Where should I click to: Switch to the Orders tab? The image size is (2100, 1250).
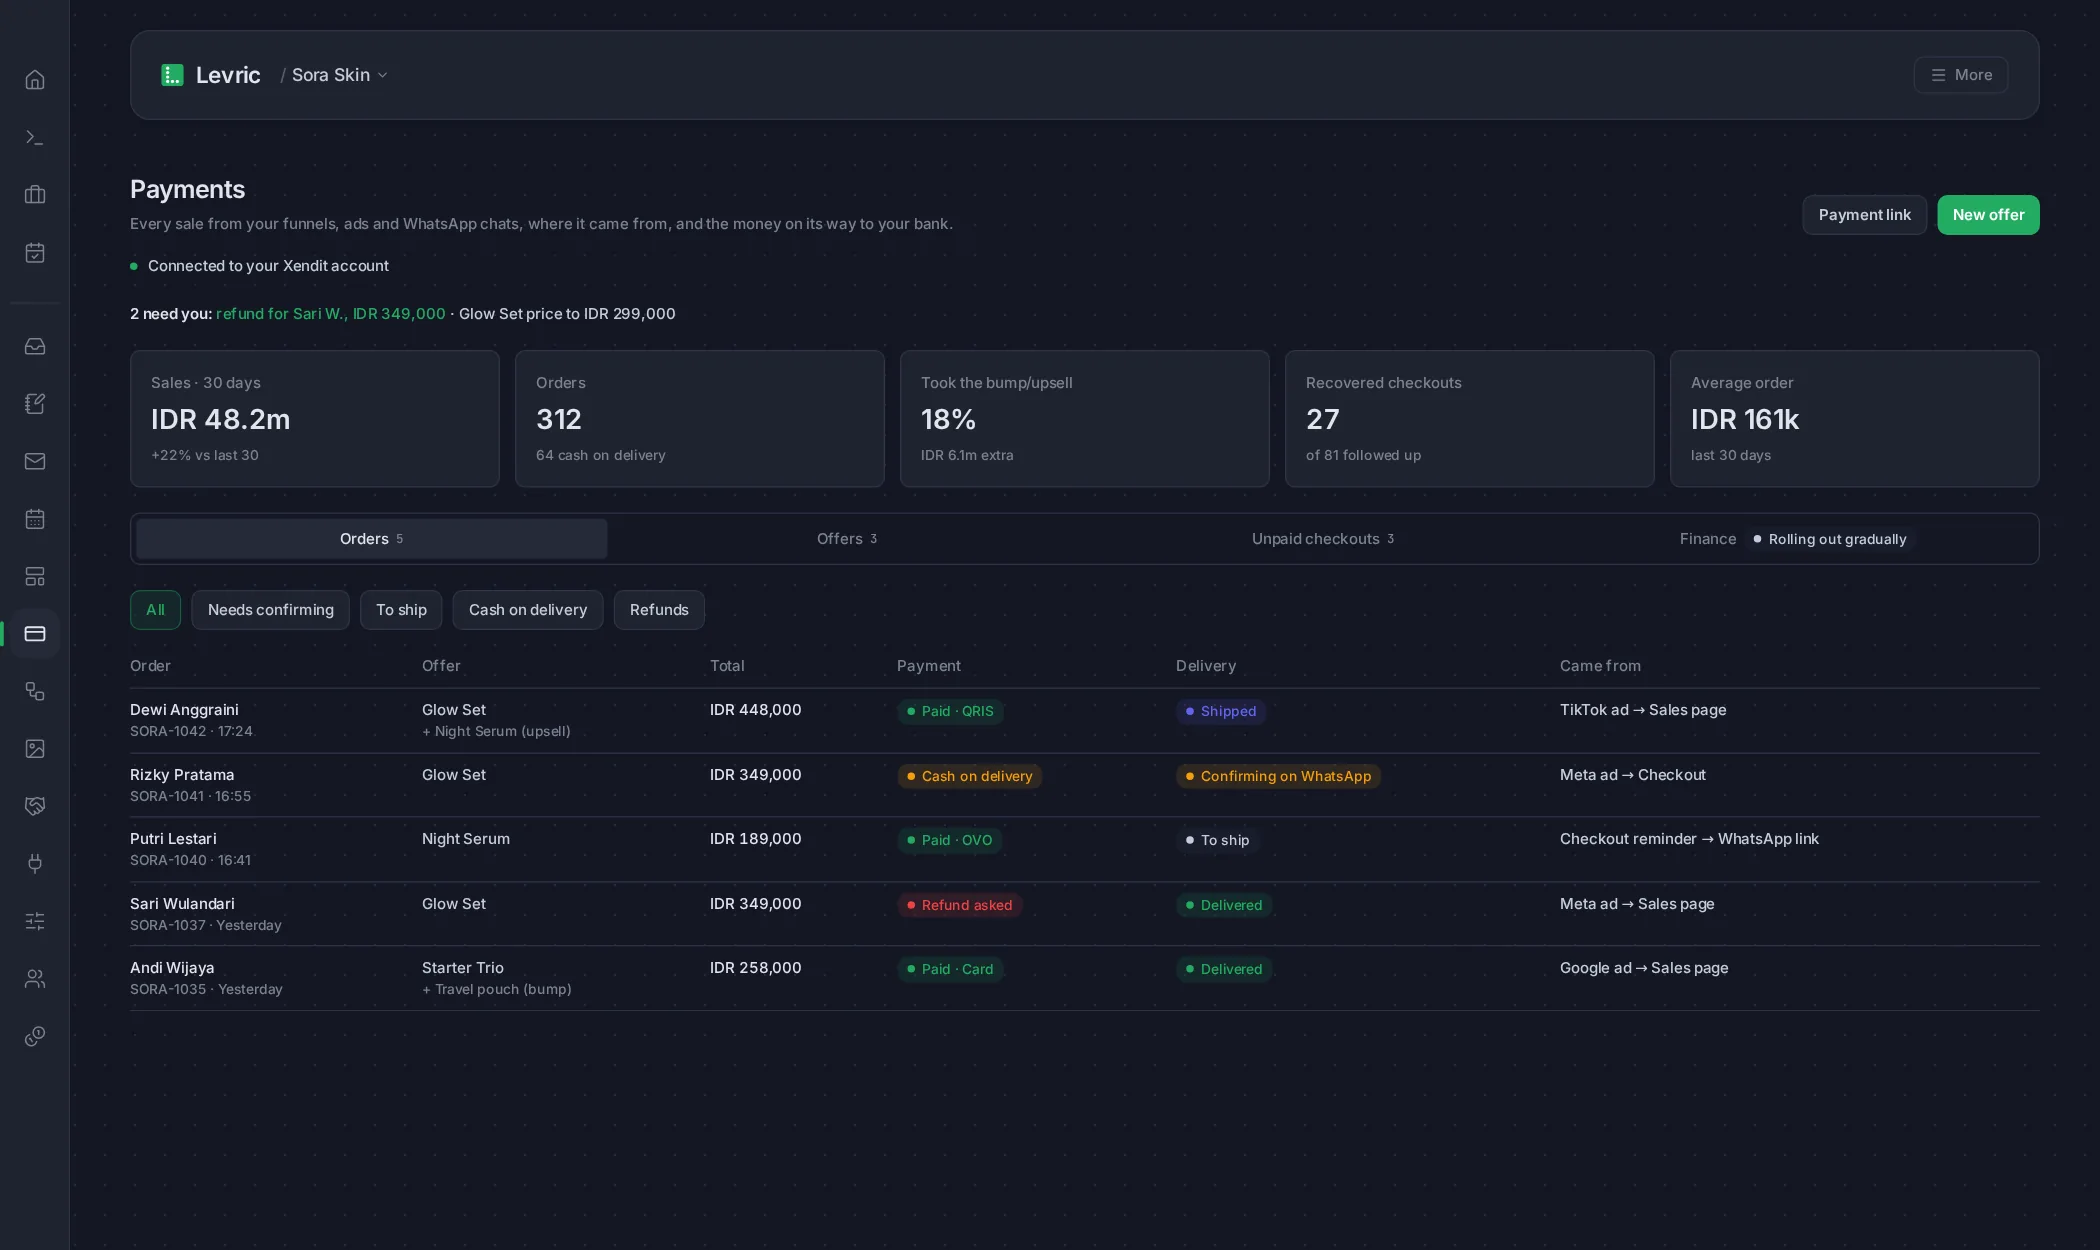click(x=371, y=539)
